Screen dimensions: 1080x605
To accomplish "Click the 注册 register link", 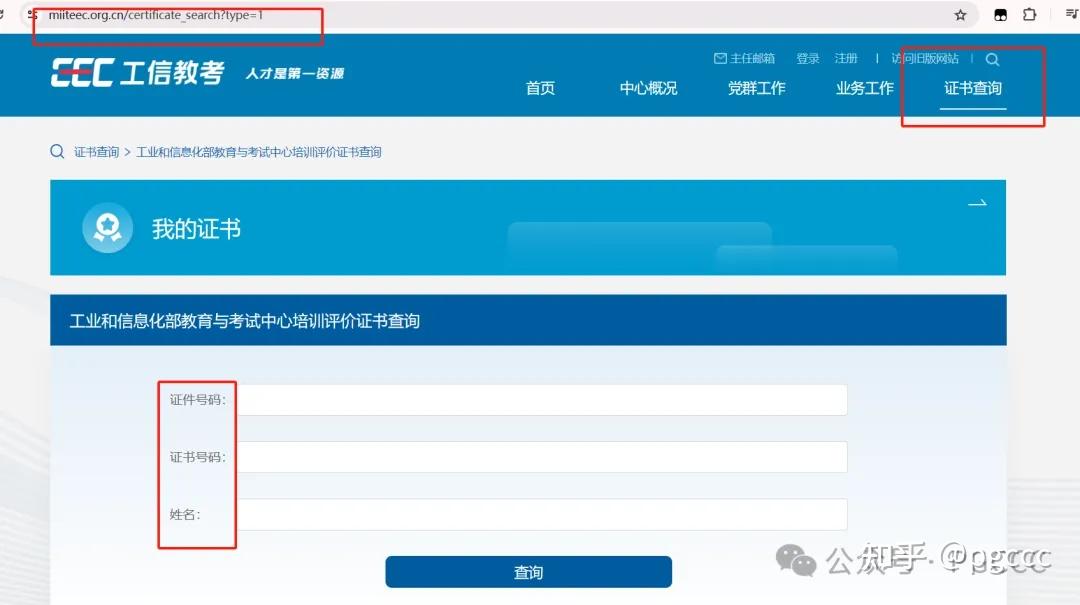I will 846,58.
